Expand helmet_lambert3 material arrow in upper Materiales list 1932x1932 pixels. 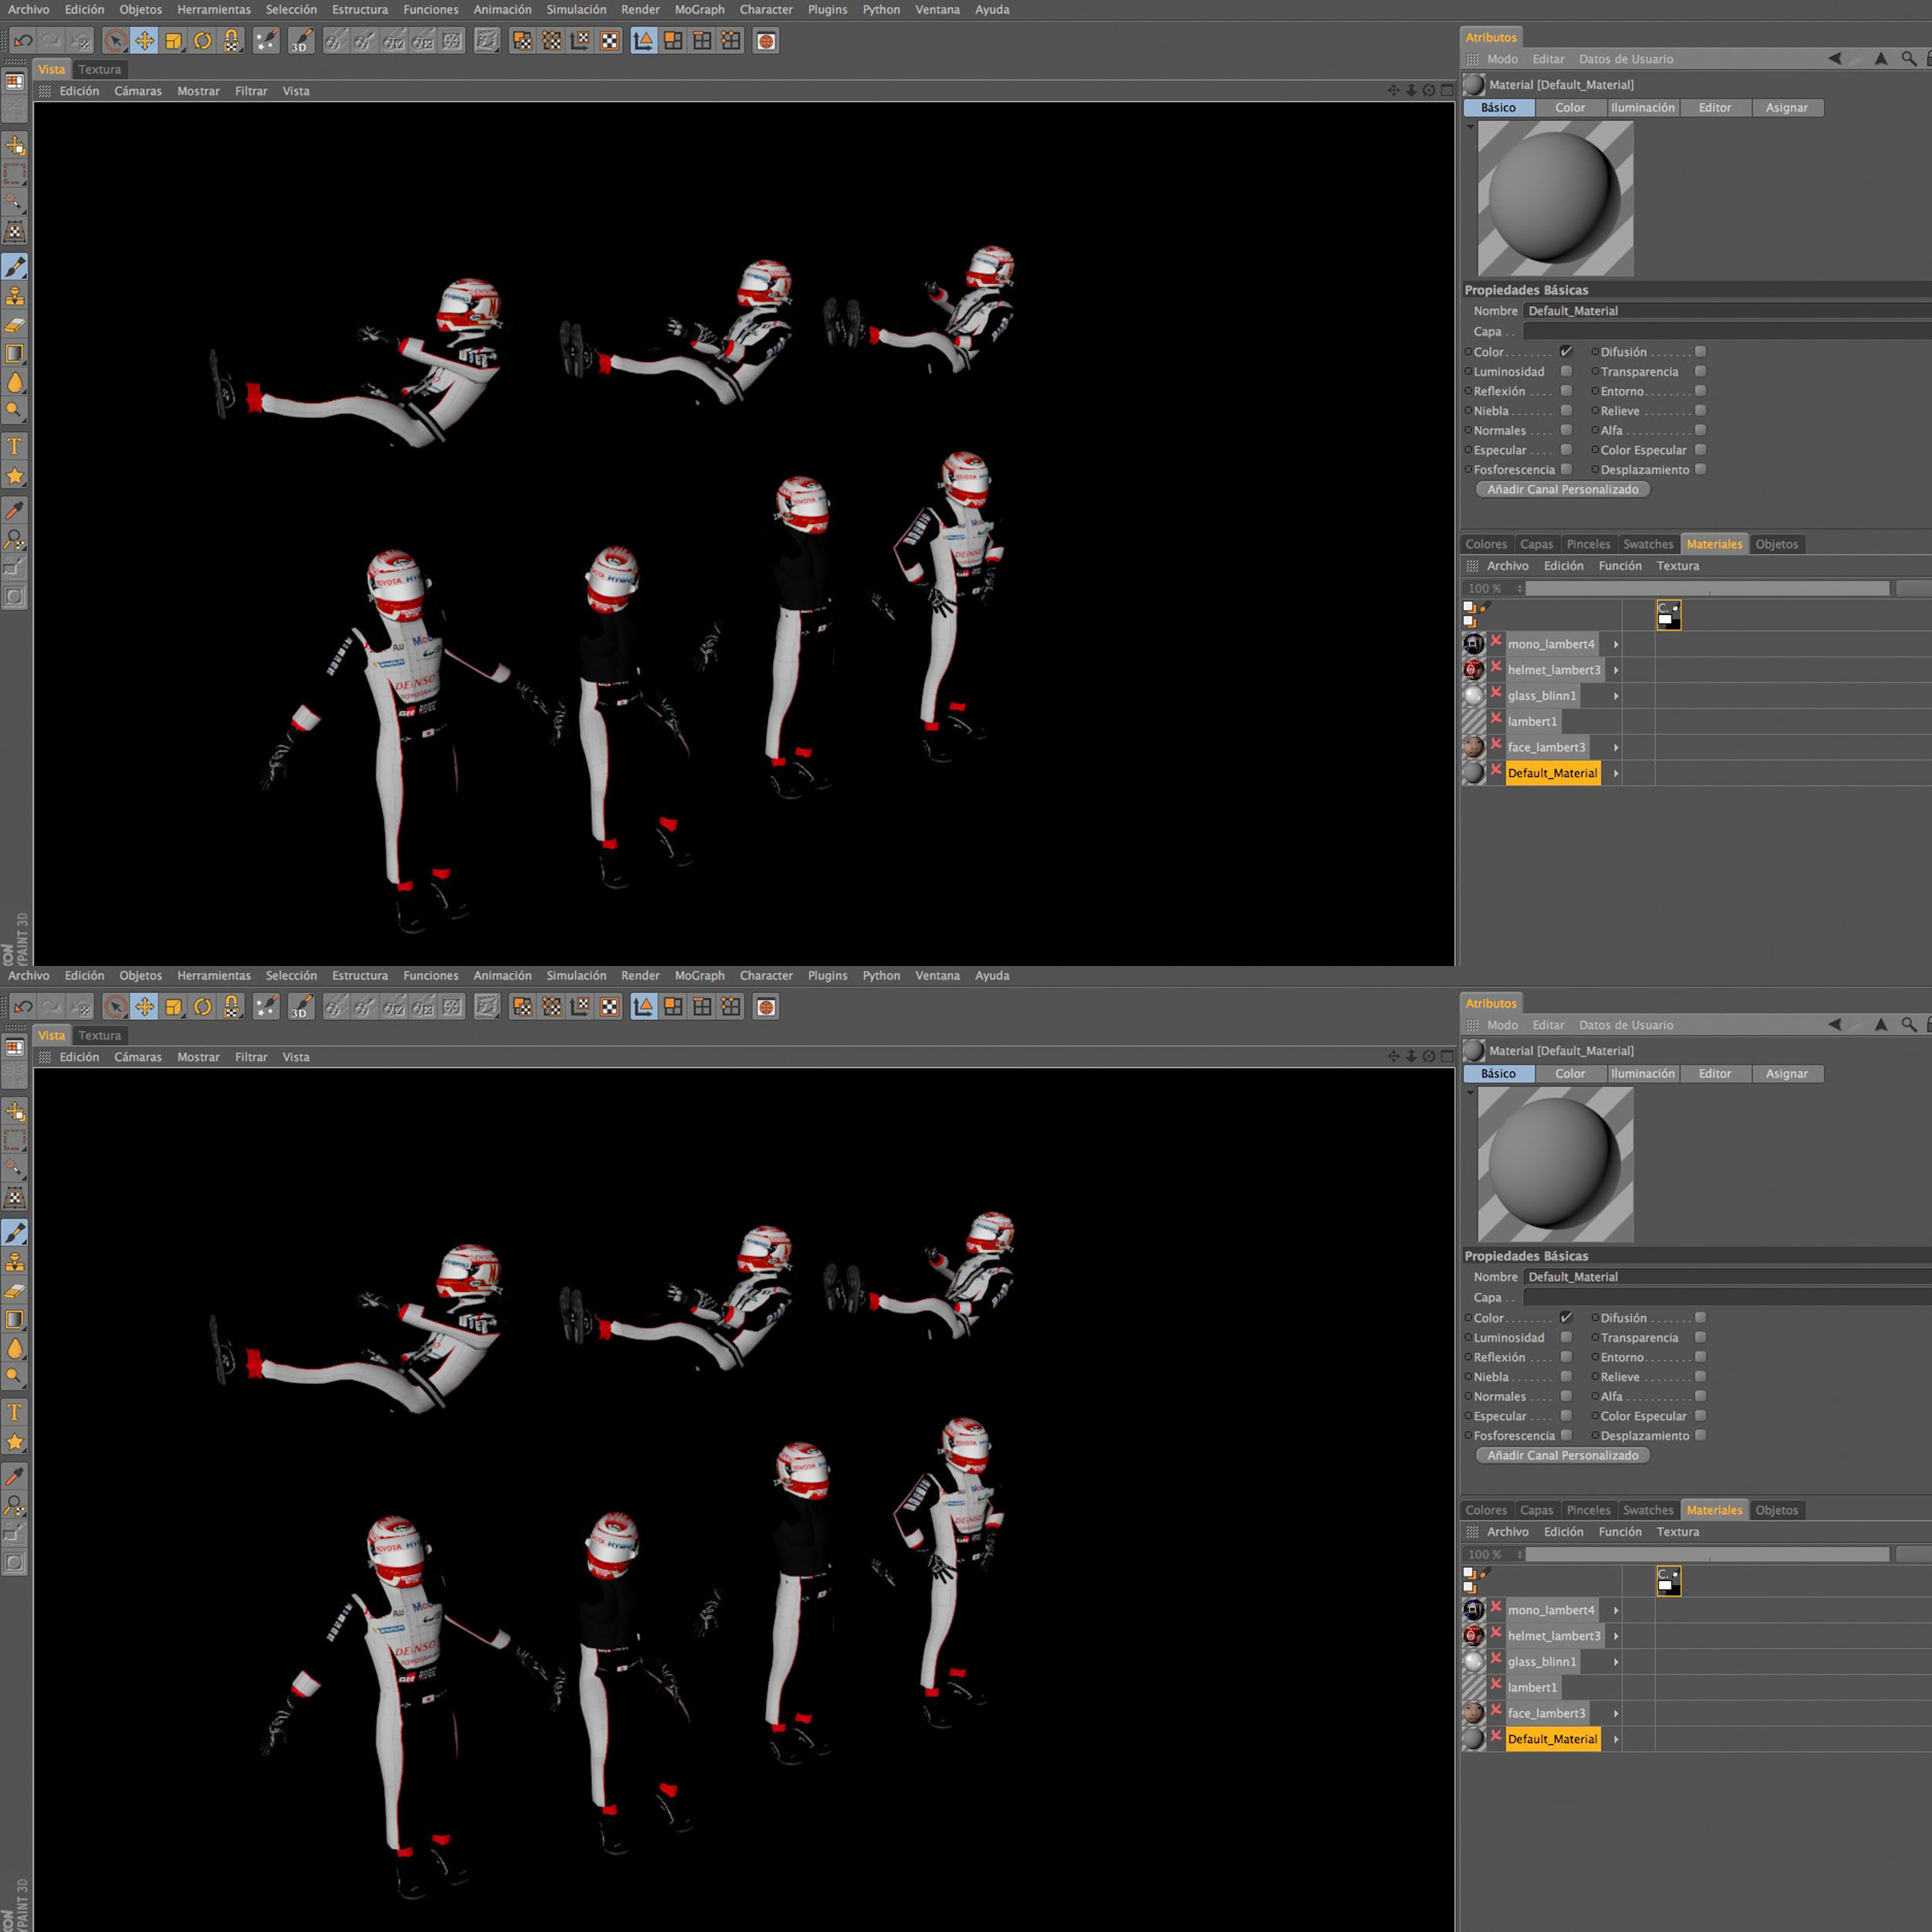[1616, 670]
